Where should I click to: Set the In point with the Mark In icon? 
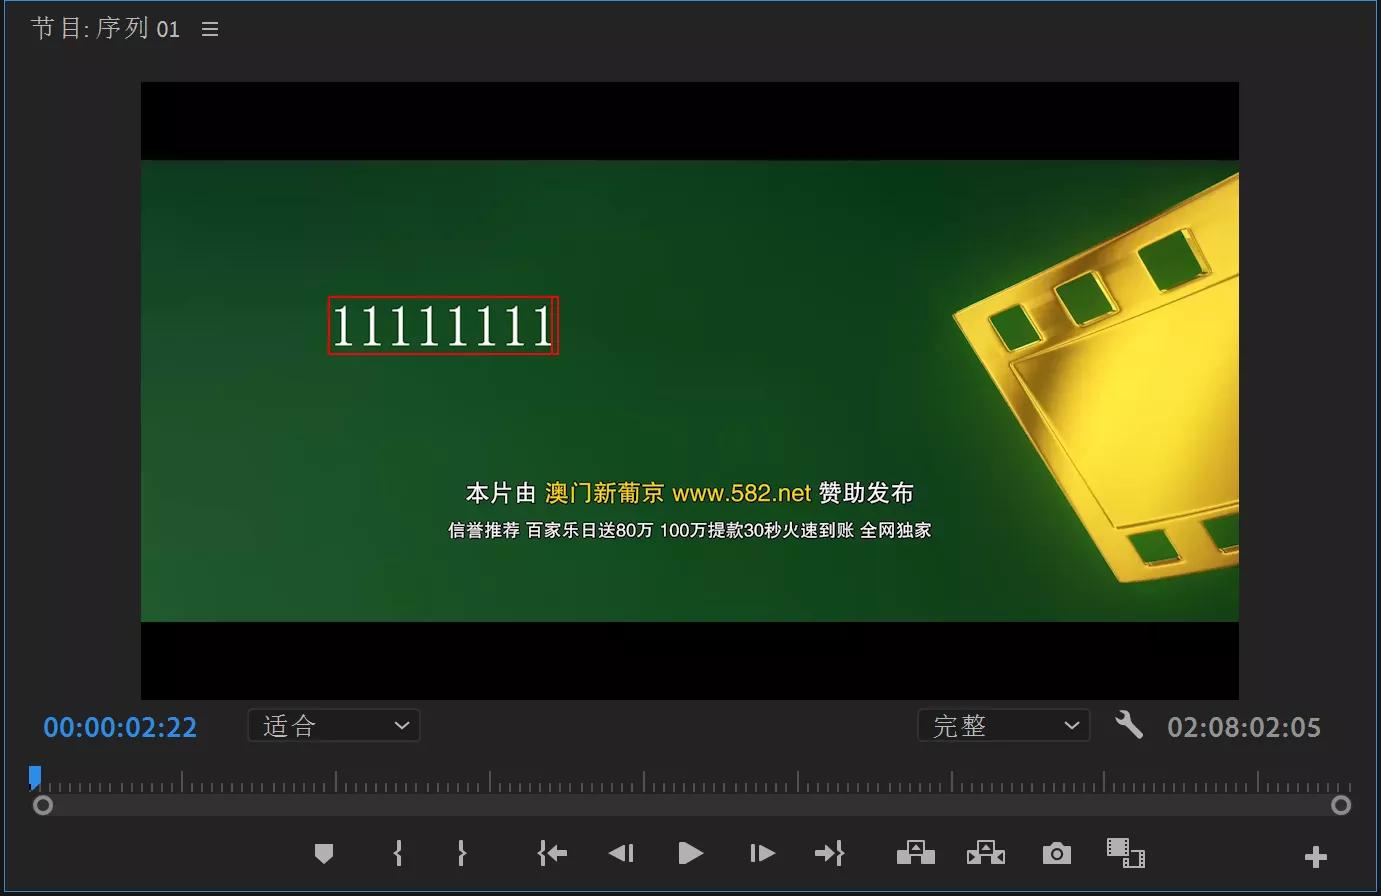click(x=397, y=853)
